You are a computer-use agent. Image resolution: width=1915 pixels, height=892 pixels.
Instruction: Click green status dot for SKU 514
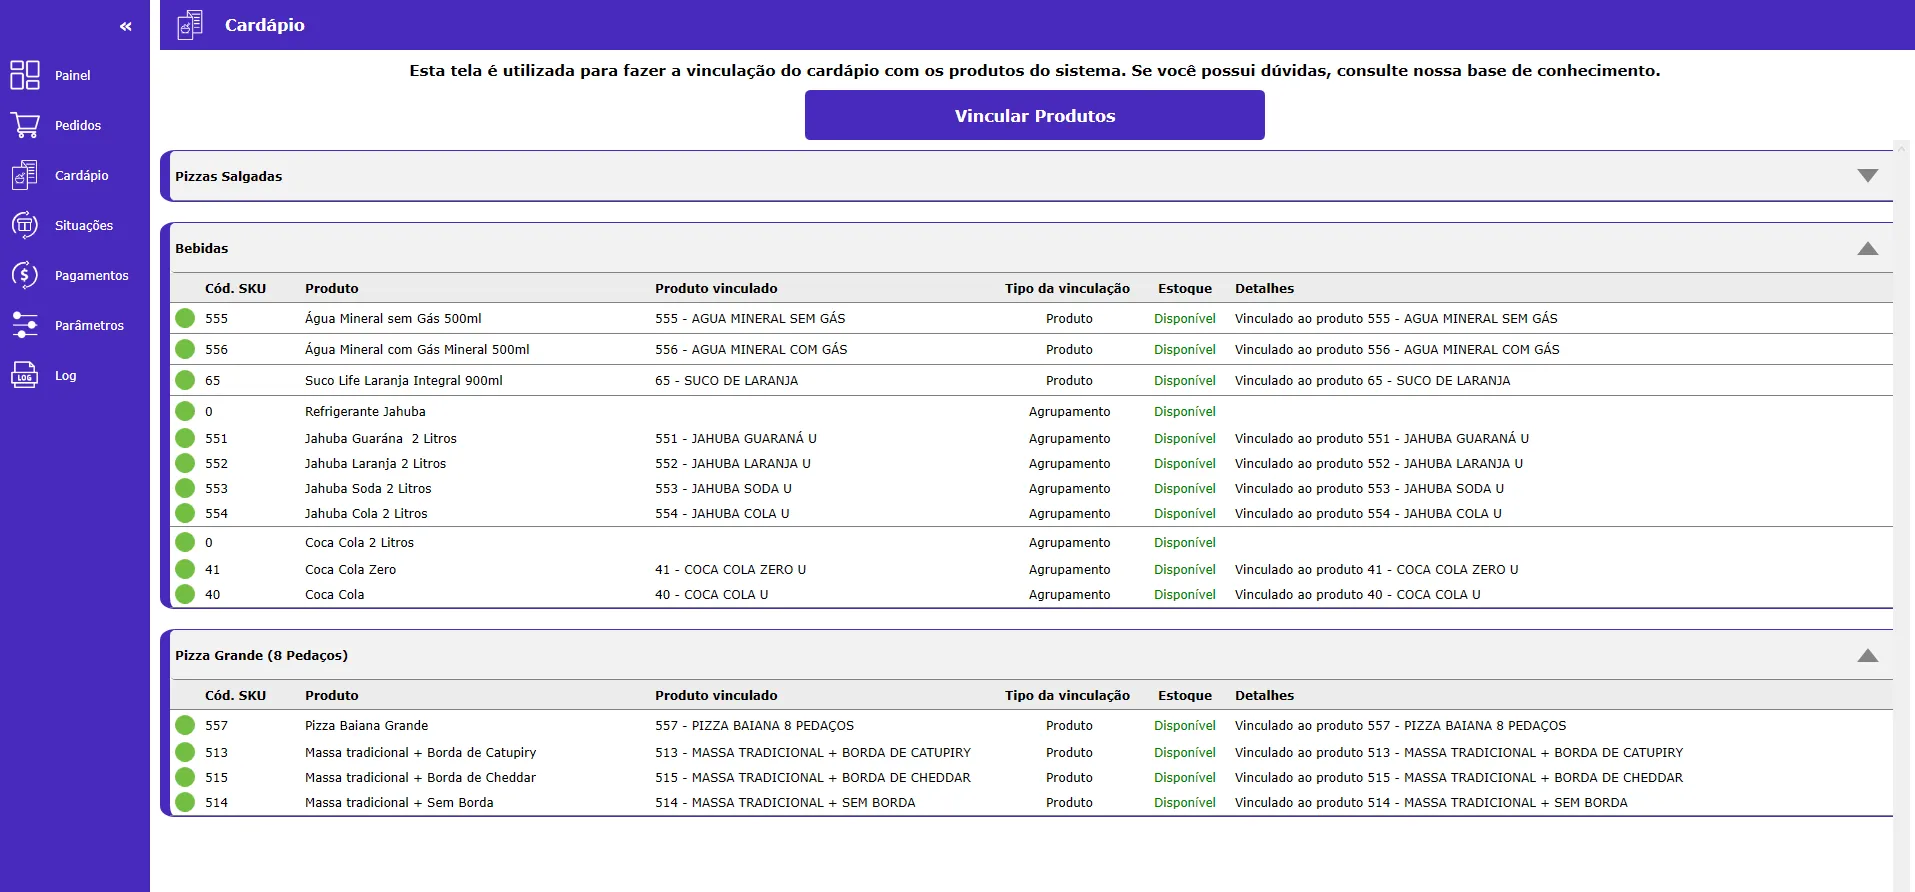[185, 802]
